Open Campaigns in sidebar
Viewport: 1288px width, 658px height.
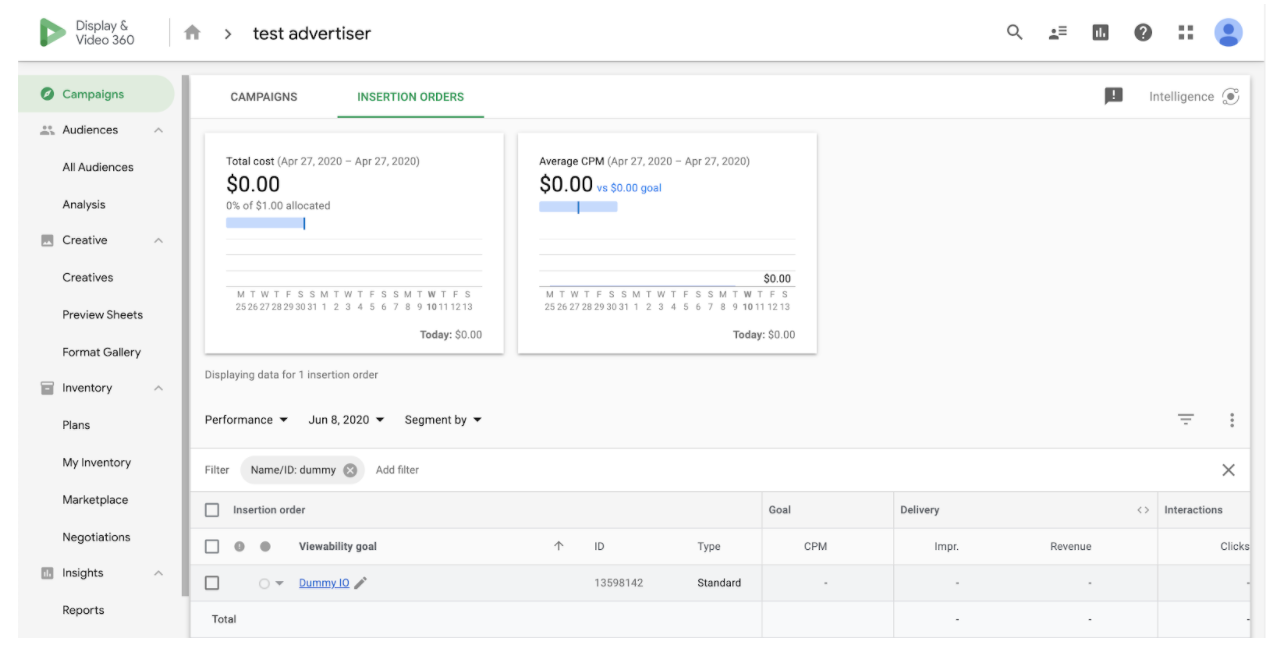[x=96, y=94]
